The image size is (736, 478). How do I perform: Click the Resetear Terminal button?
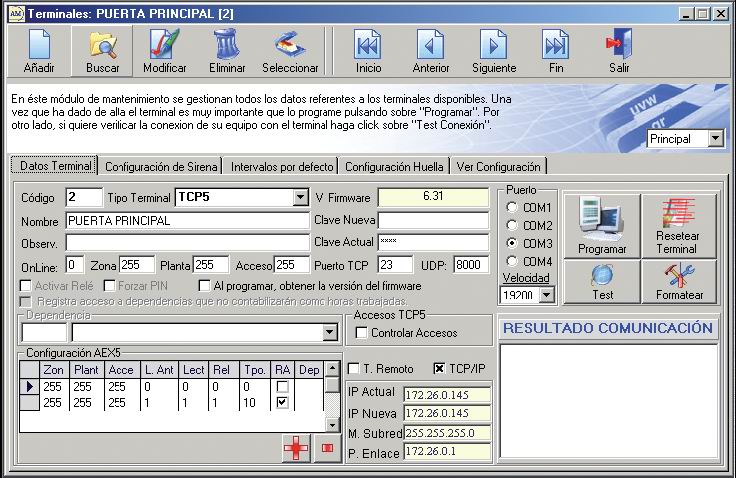point(679,226)
